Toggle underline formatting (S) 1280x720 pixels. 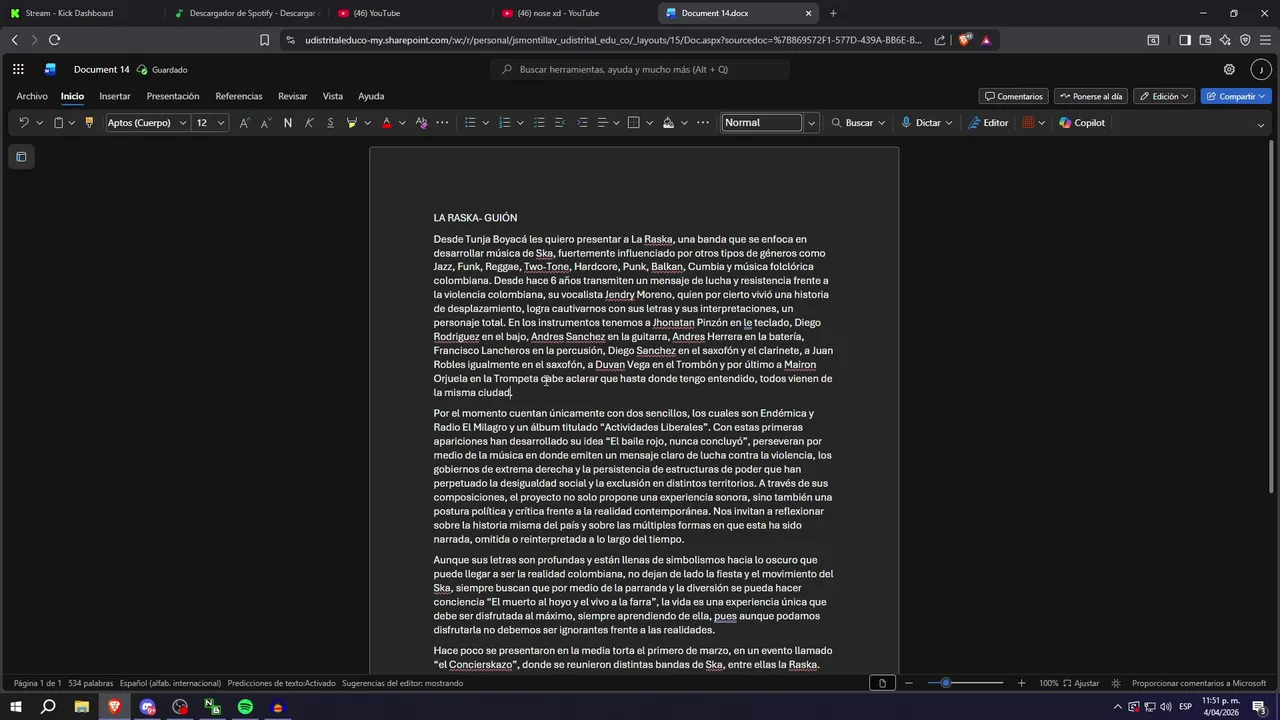click(x=330, y=123)
